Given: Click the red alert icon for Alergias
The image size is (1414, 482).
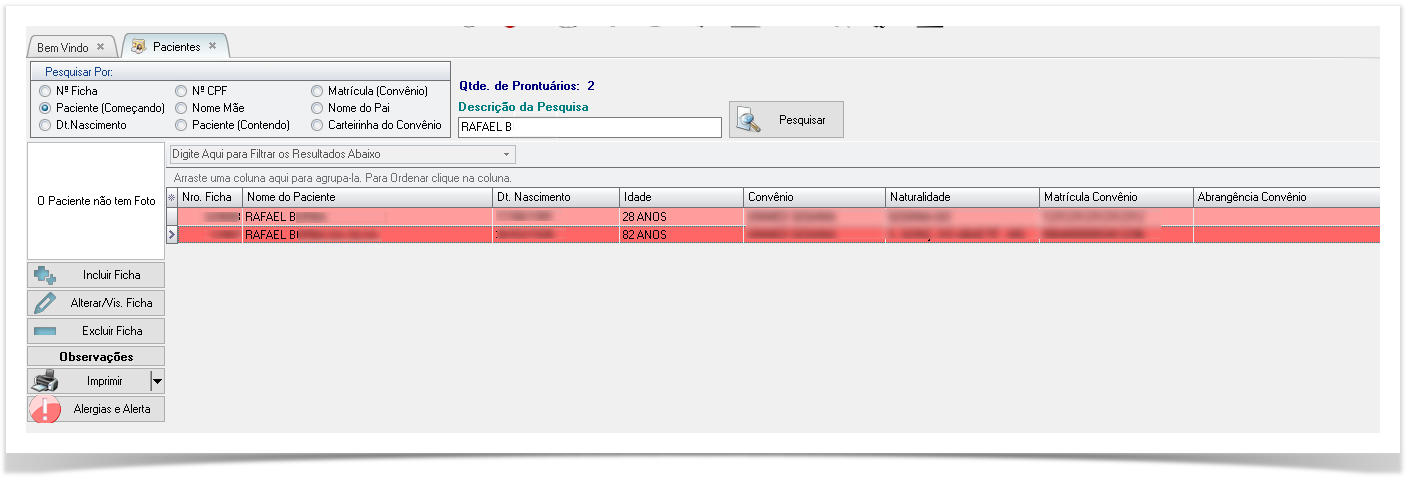Looking at the screenshot, I should [x=45, y=409].
